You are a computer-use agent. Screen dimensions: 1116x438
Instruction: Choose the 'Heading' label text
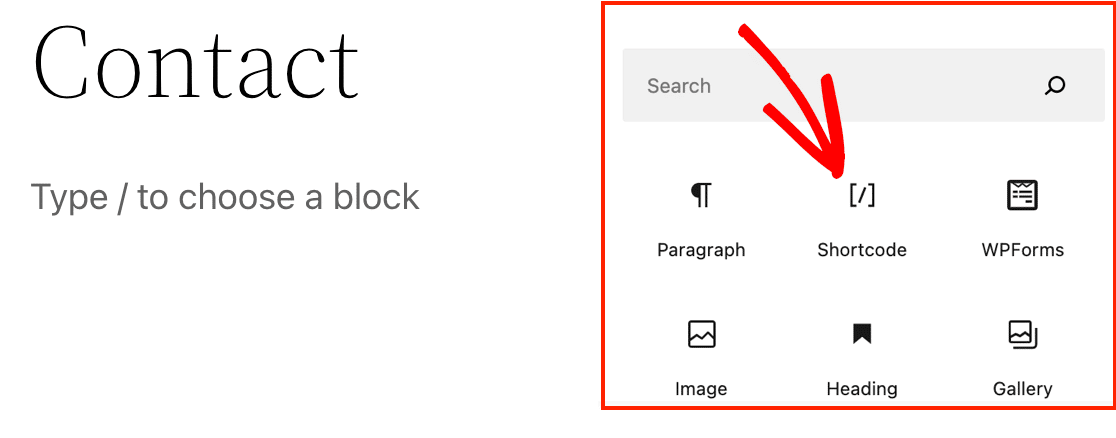[x=861, y=389]
